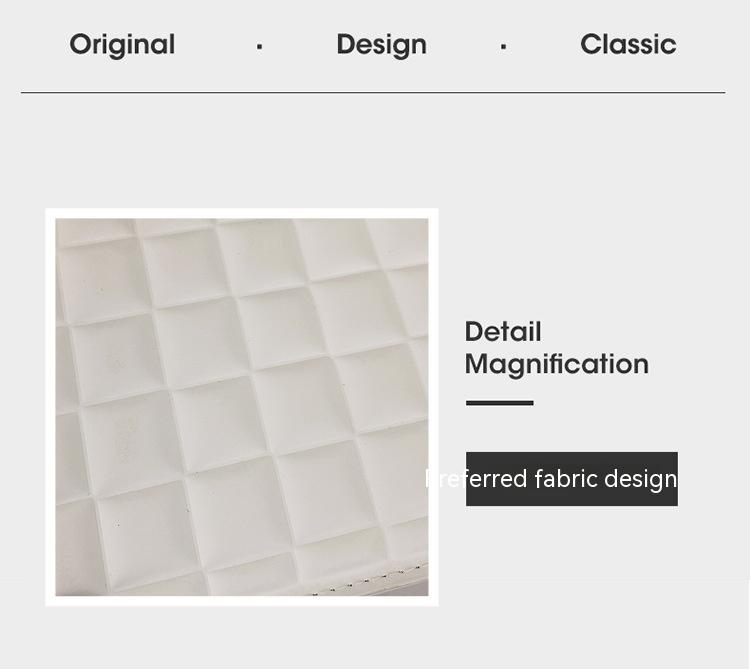The image size is (750, 669).
Task: Click the short black bar under Magnification
Action: pyautogui.click(x=499, y=403)
